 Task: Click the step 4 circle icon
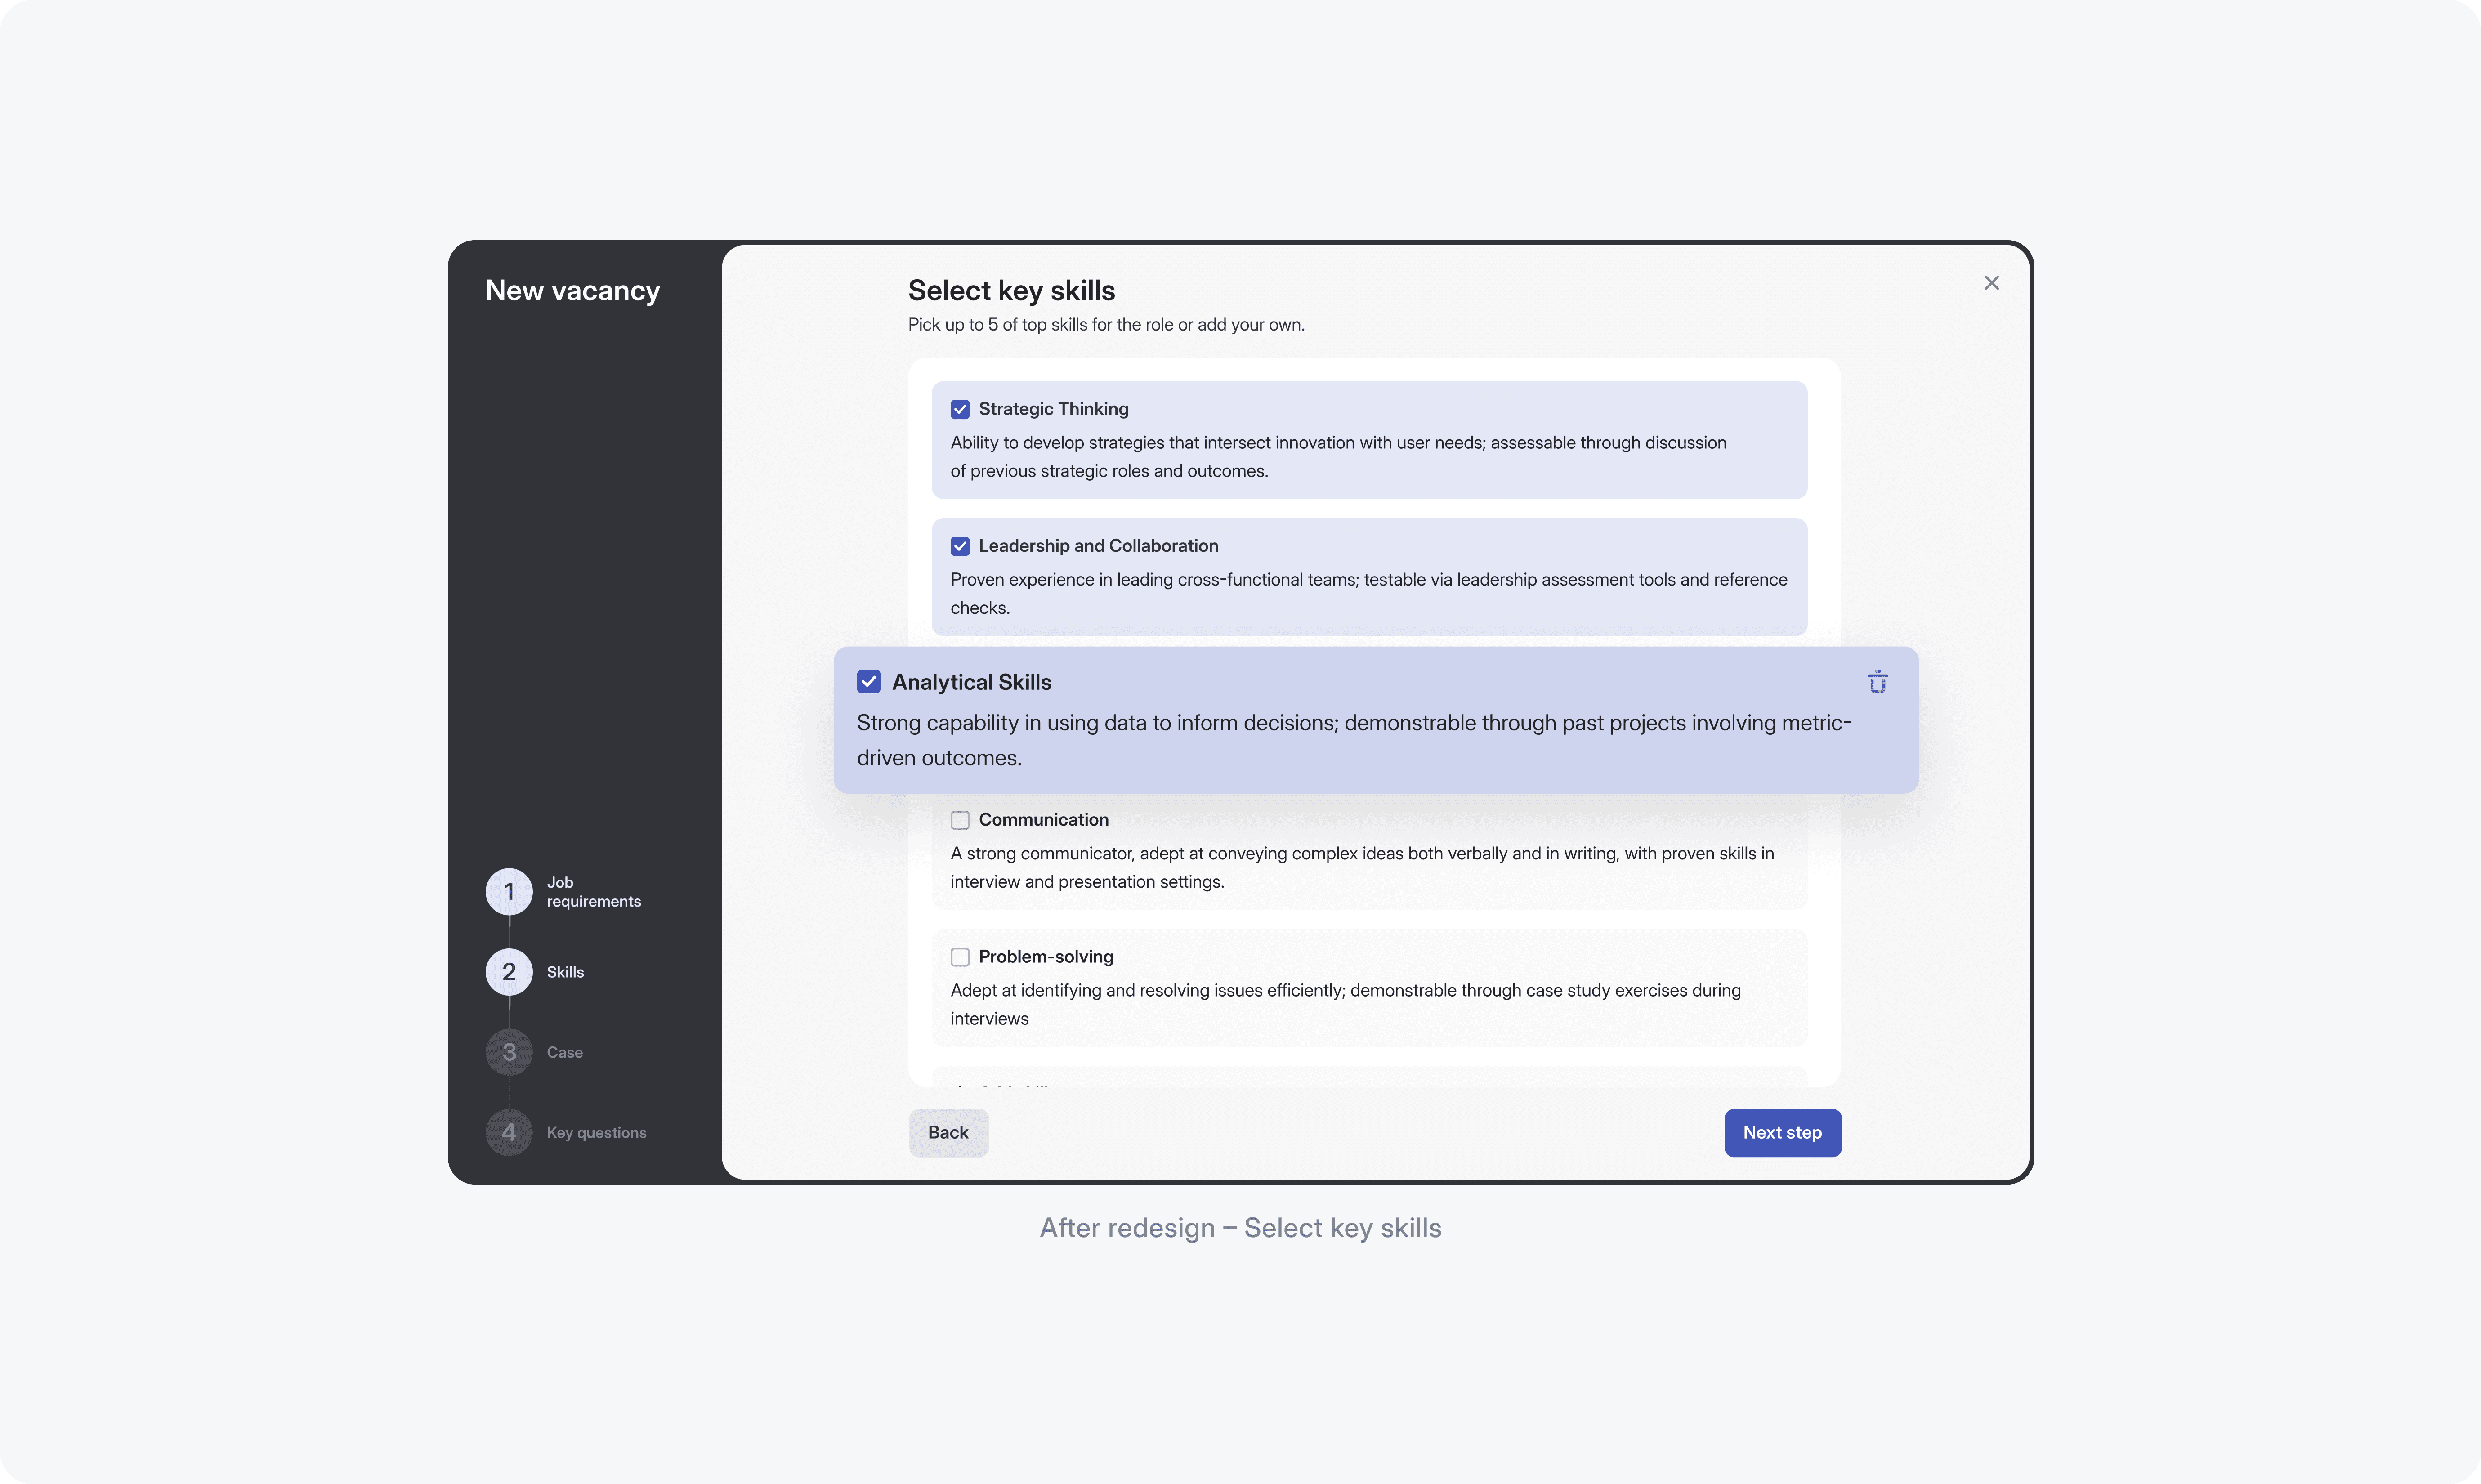(x=509, y=1132)
